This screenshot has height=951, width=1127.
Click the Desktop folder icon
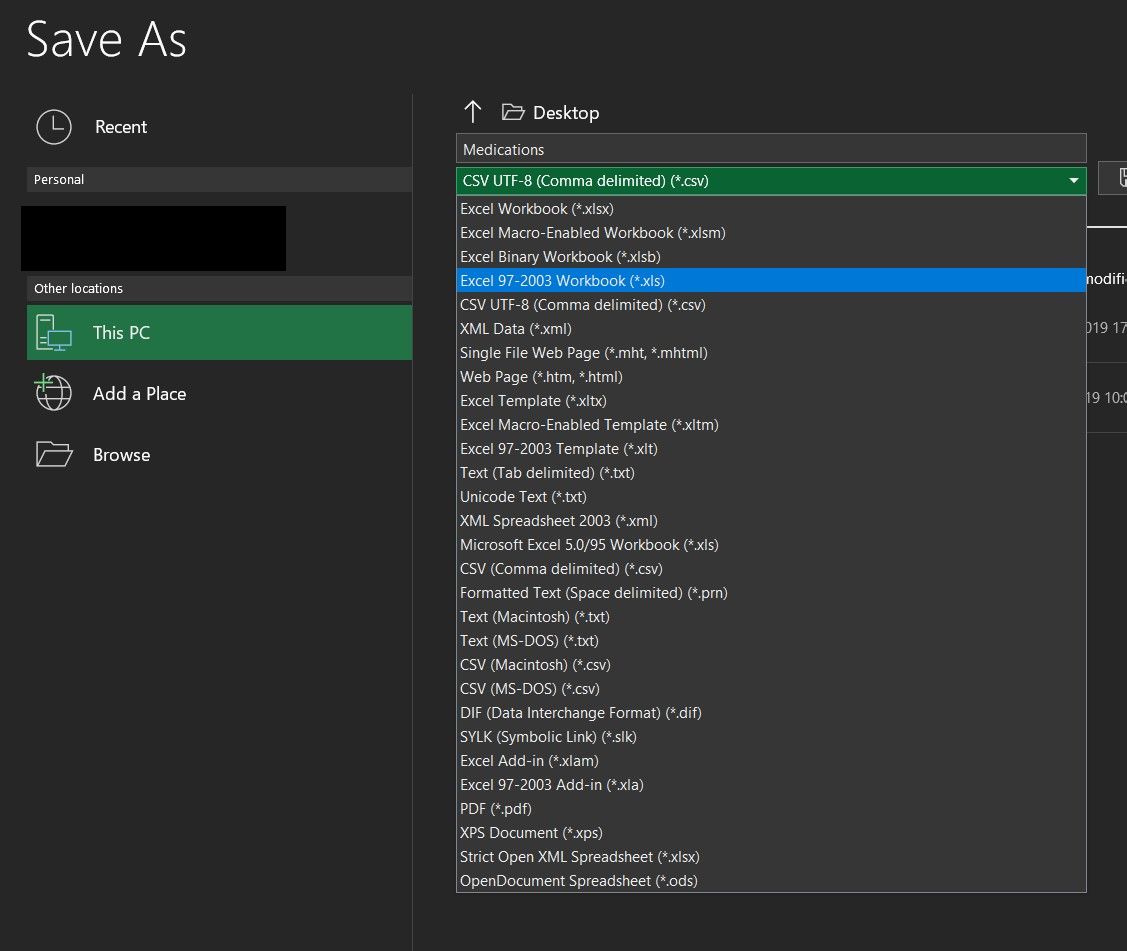(513, 112)
